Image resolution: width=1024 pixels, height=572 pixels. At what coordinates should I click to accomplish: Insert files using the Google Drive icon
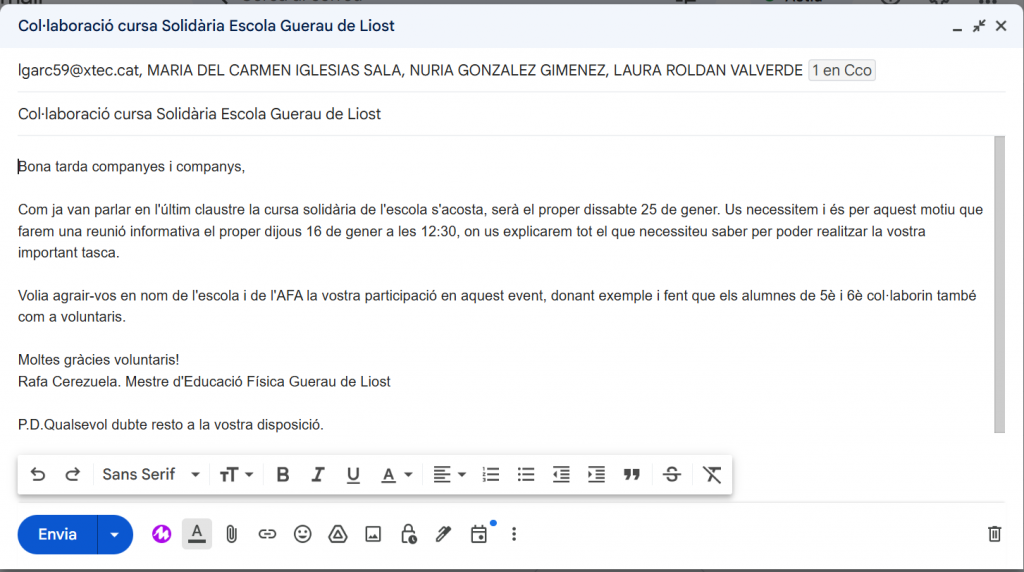coord(338,534)
